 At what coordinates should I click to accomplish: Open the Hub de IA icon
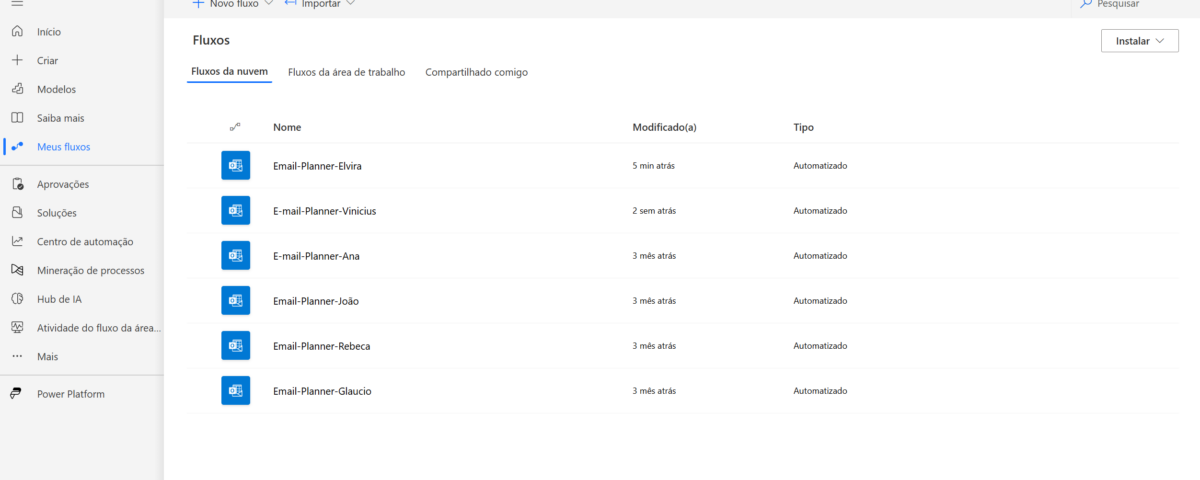pos(17,299)
